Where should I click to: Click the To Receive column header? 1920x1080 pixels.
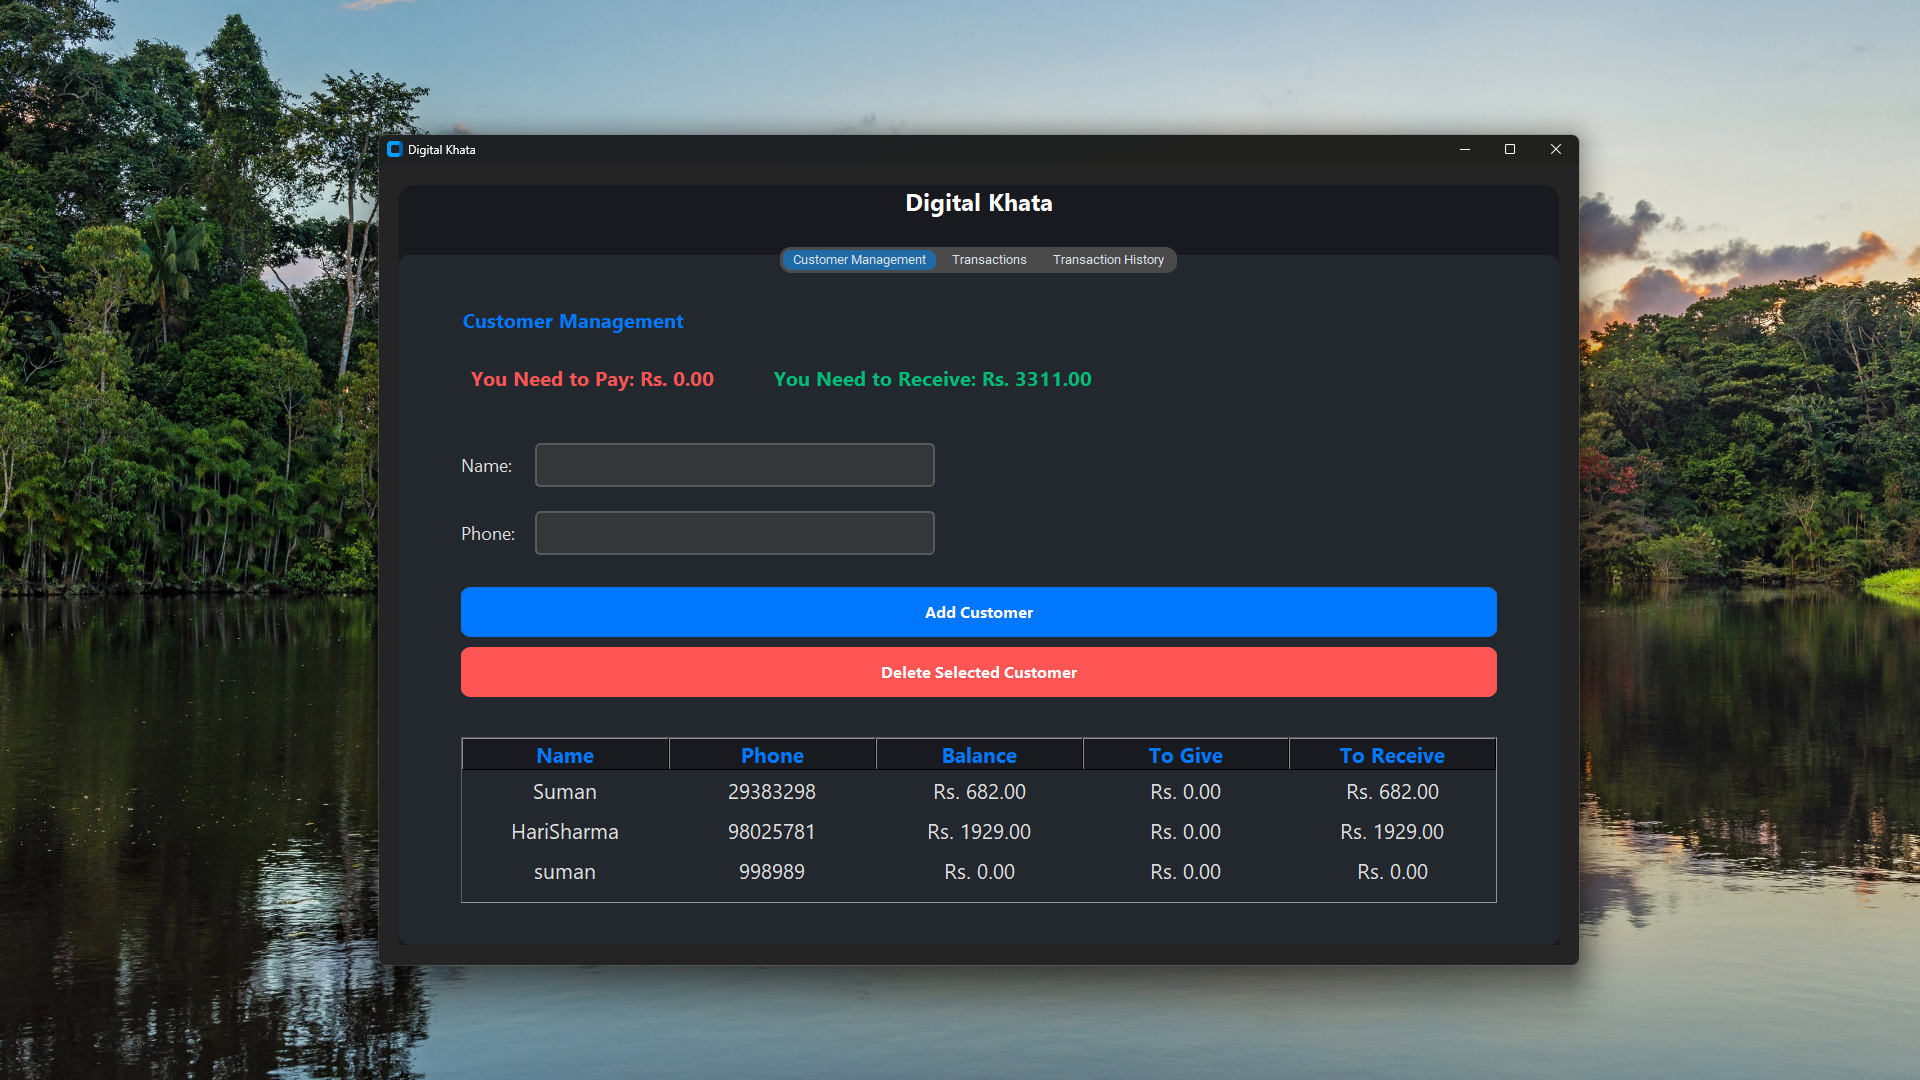click(1392, 755)
